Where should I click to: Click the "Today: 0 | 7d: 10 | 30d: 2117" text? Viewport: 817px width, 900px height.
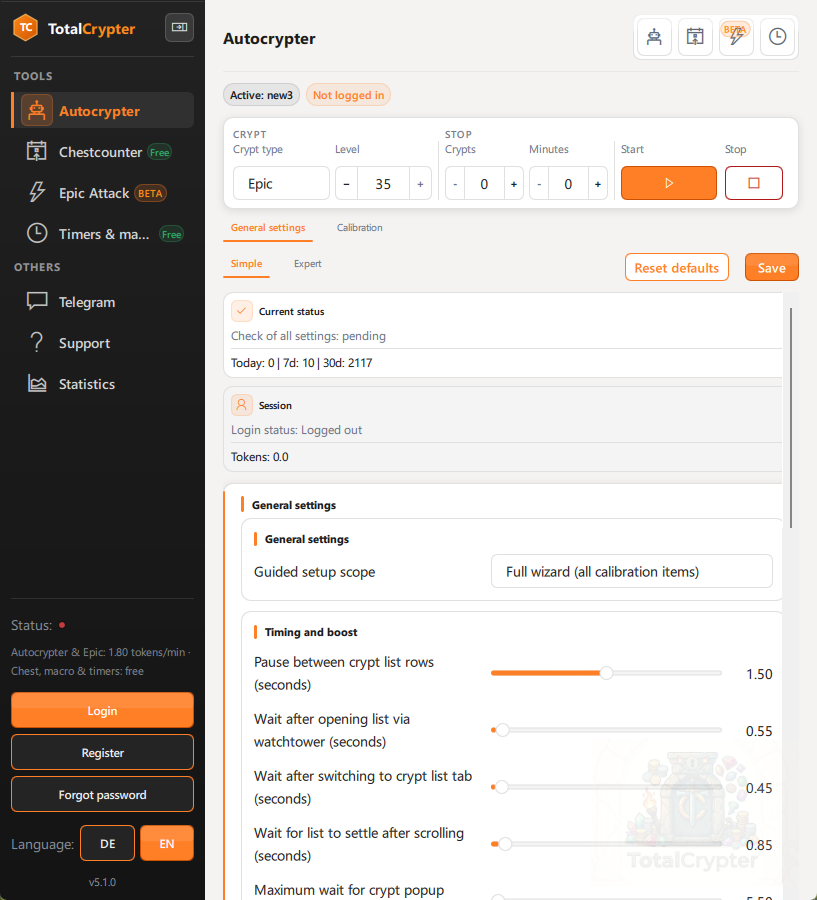301,363
